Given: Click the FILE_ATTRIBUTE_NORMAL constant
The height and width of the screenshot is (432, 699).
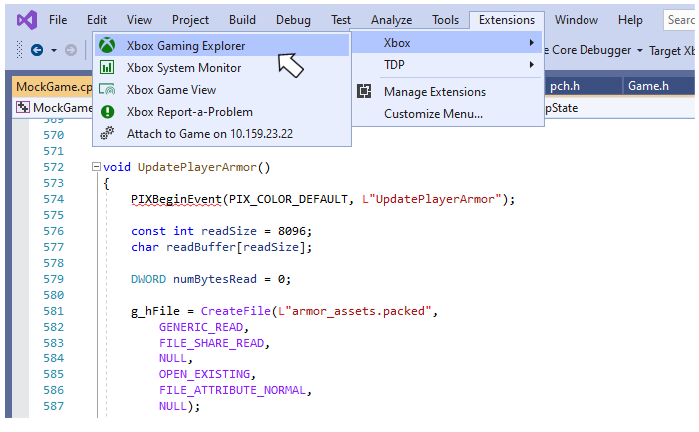Looking at the screenshot, I should coord(232,390).
